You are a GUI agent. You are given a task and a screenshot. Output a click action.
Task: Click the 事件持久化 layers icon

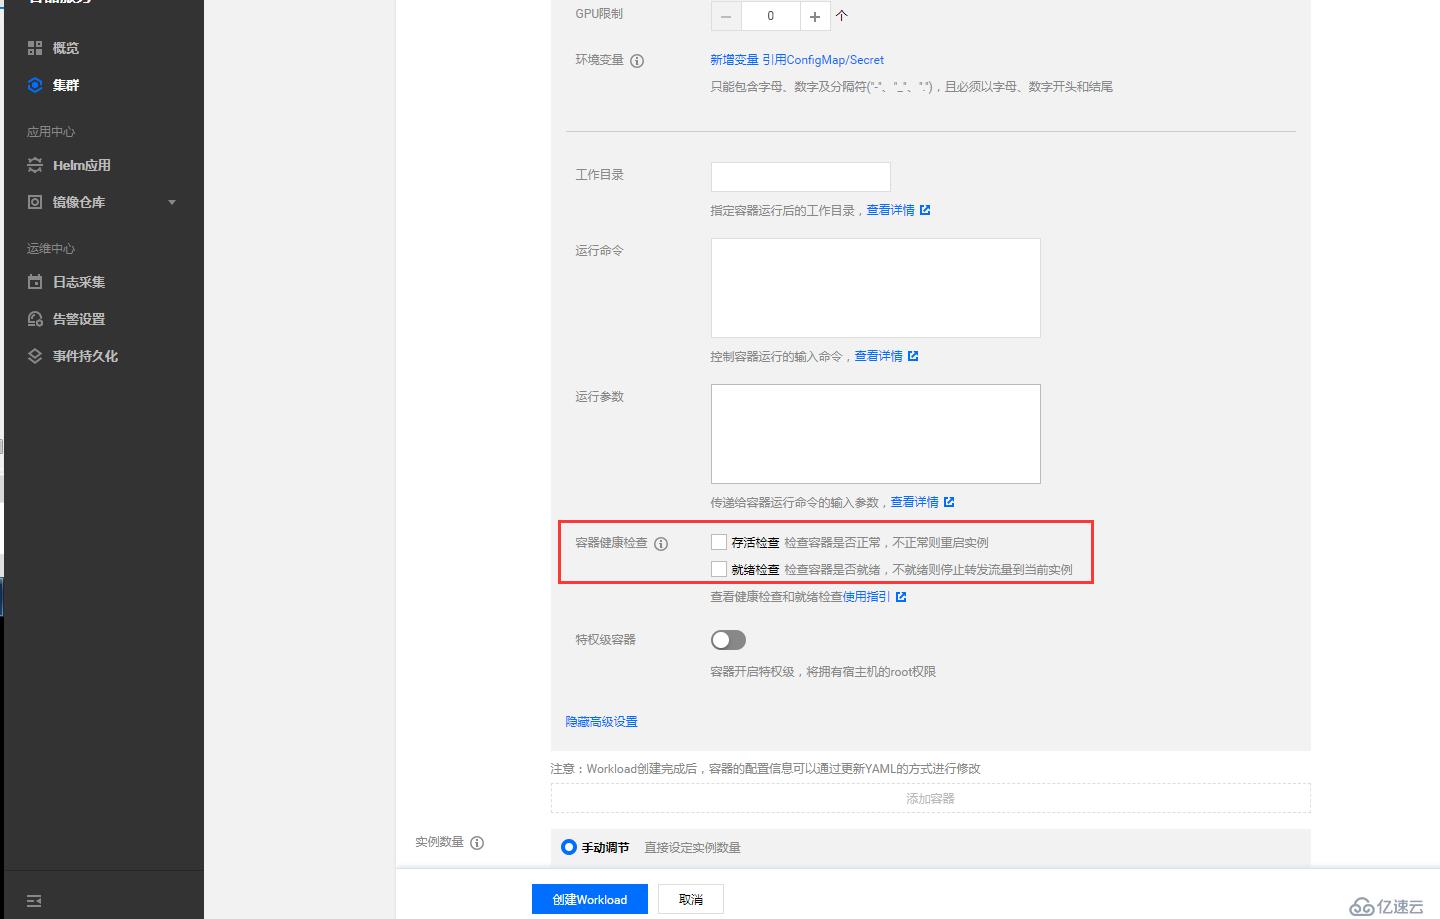pyautogui.click(x=35, y=356)
